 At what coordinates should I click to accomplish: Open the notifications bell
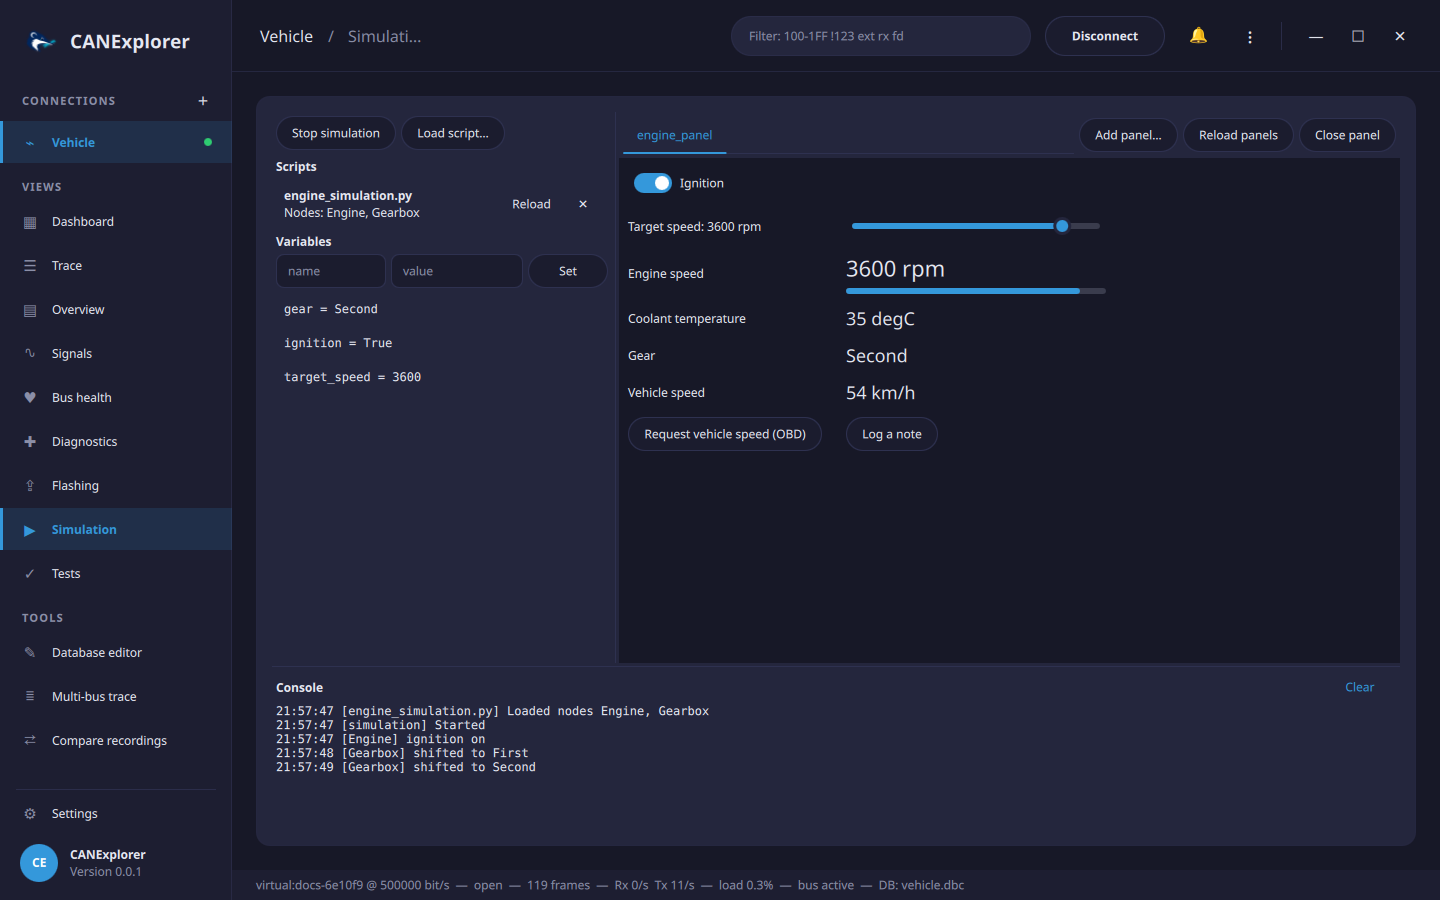pyautogui.click(x=1198, y=36)
